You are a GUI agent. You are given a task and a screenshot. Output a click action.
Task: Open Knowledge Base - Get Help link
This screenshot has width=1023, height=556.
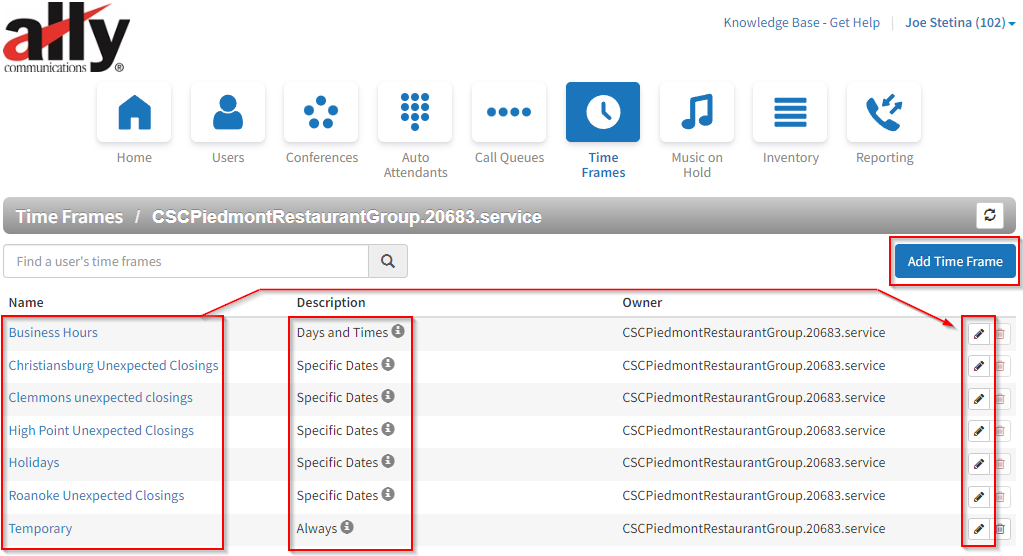pyautogui.click(x=801, y=23)
